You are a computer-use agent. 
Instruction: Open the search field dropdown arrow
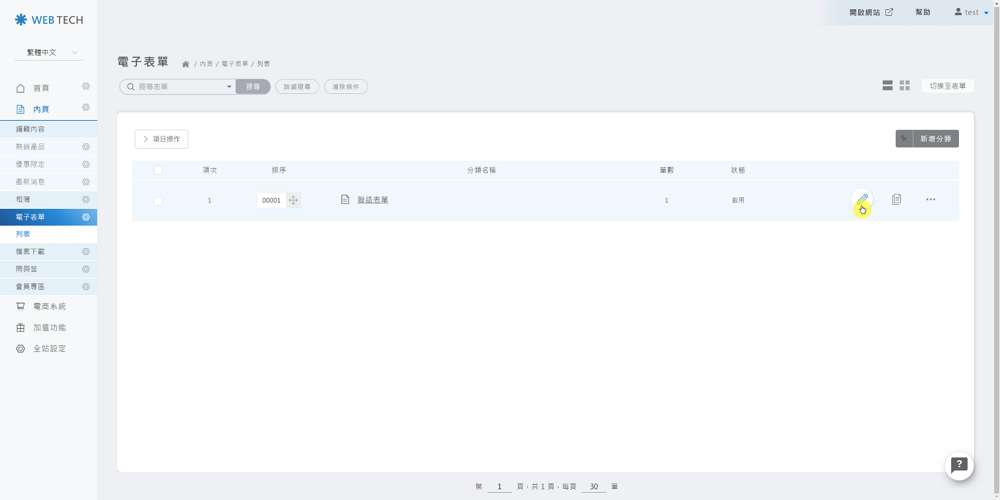229,87
